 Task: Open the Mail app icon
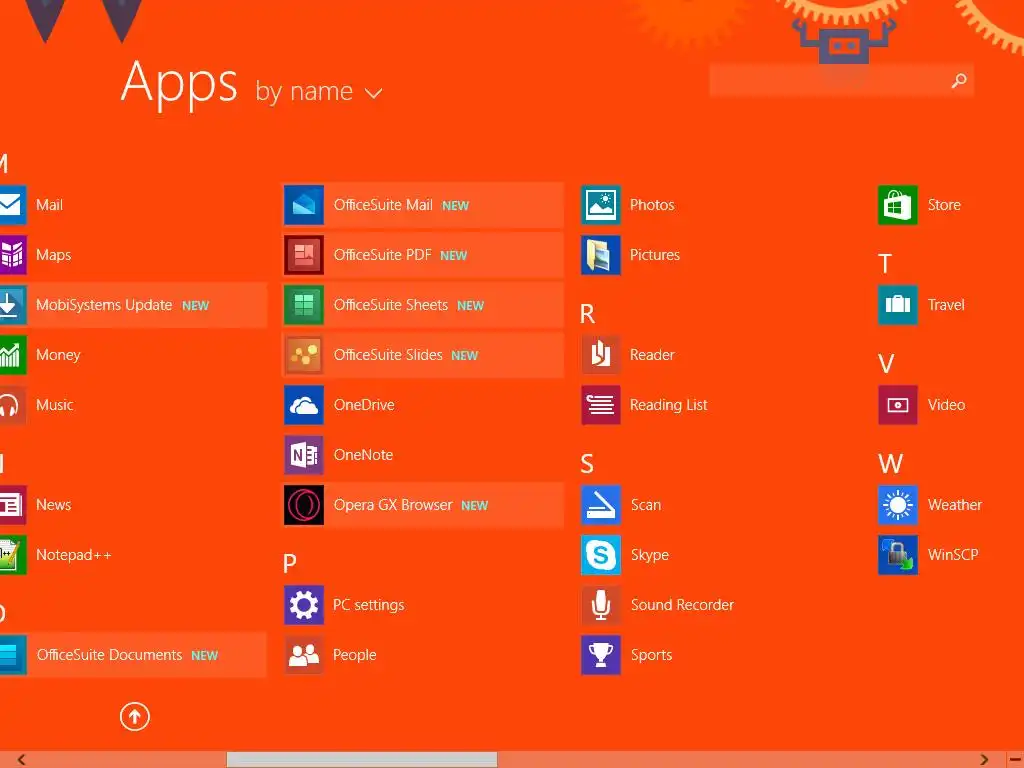point(13,205)
